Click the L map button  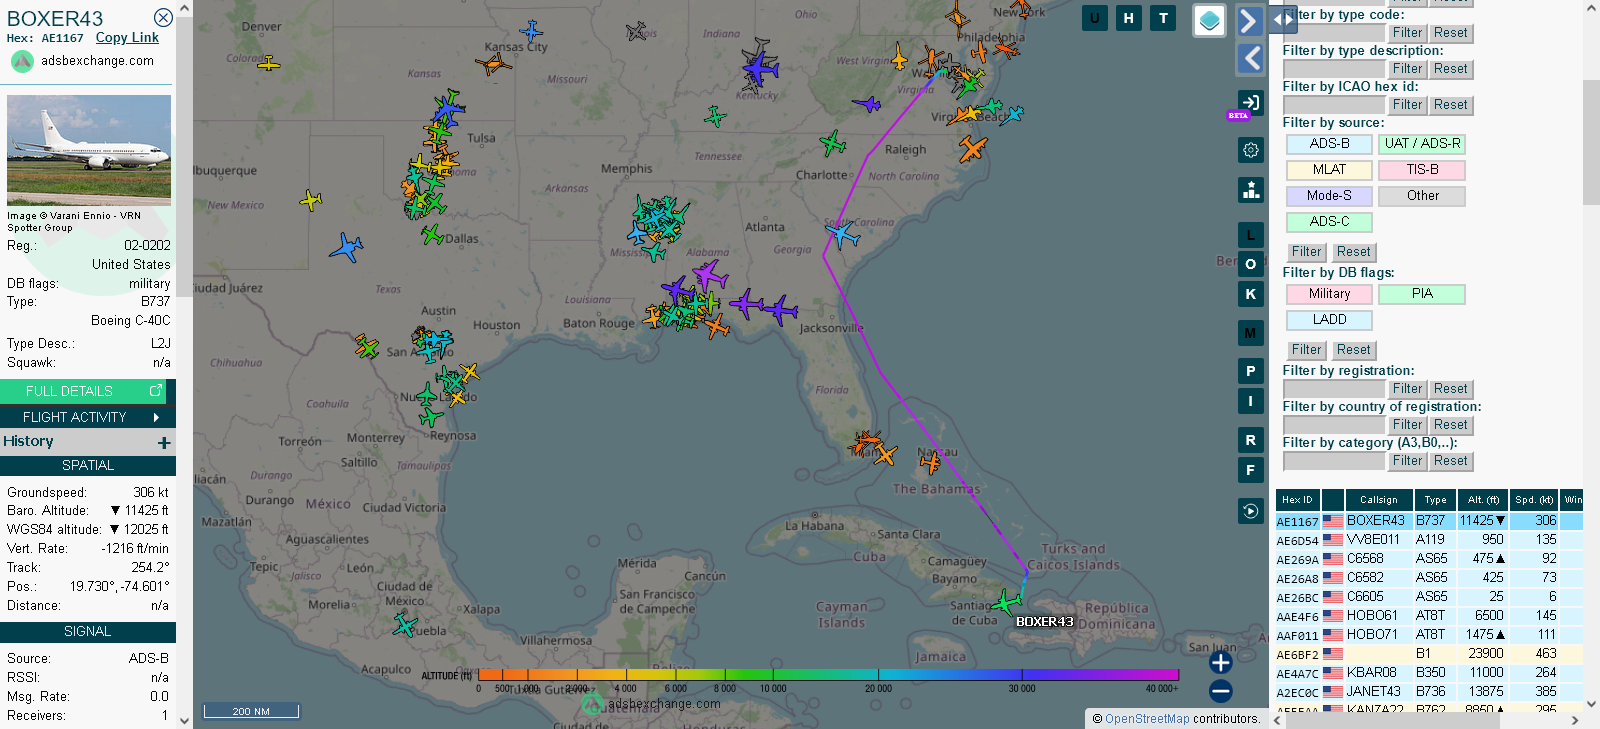[x=1250, y=235]
